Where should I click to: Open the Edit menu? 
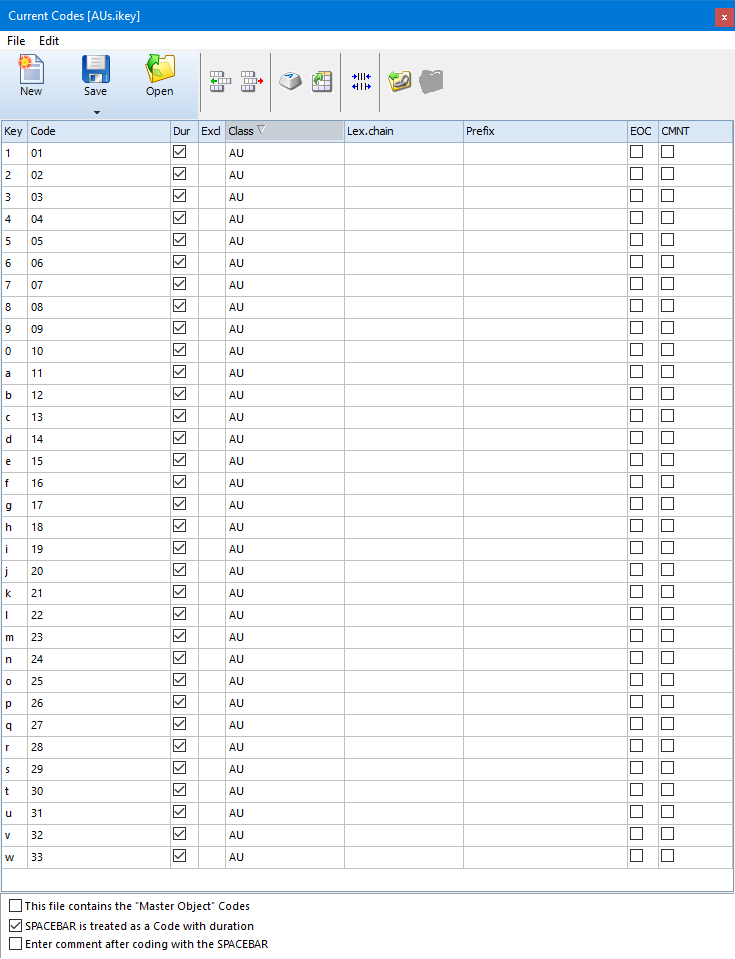pos(49,41)
